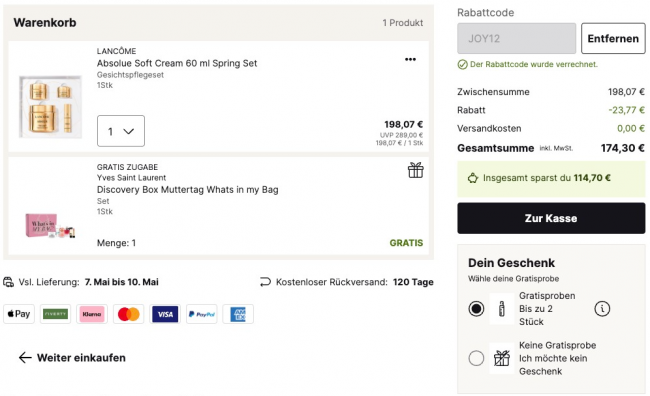The width and height of the screenshot is (650, 396).
Task: Click the Versandkosten value 0,00 €
Action: tap(631, 128)
